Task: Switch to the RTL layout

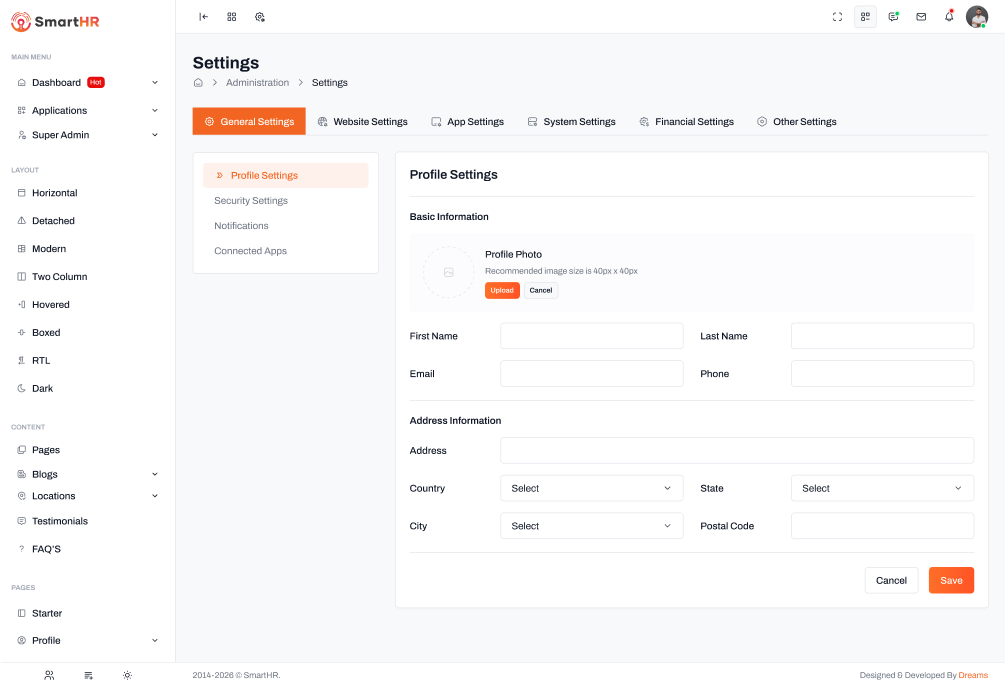Action: click(x=40, y=361)
